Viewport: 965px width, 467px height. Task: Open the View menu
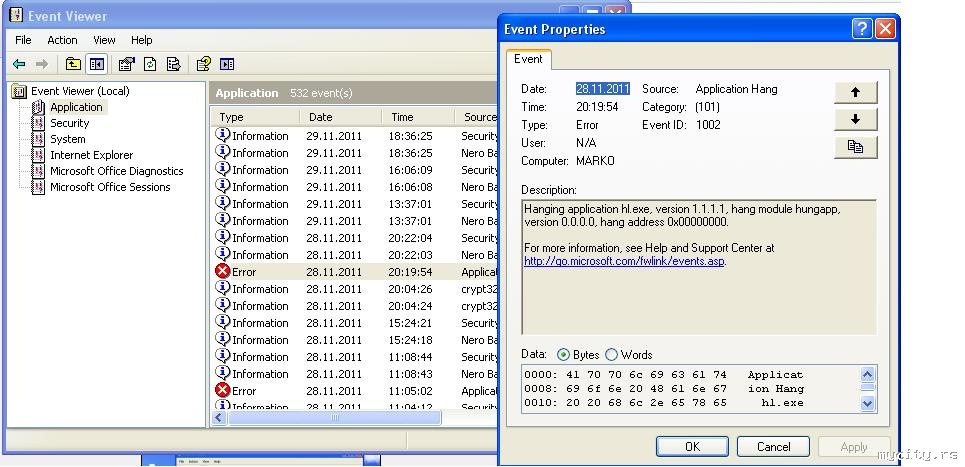[104, 40]
